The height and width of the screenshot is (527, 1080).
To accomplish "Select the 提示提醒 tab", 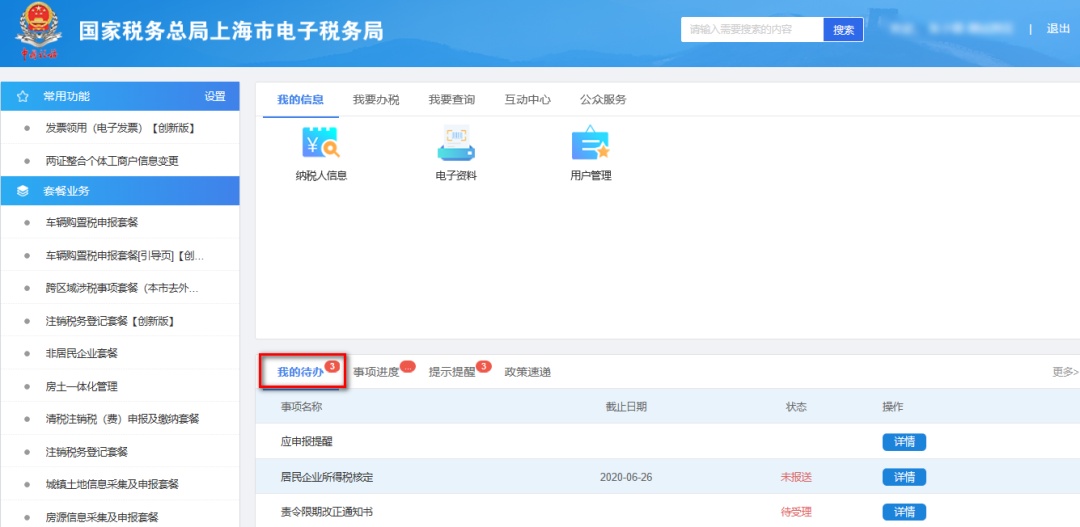I will (452, 372).
